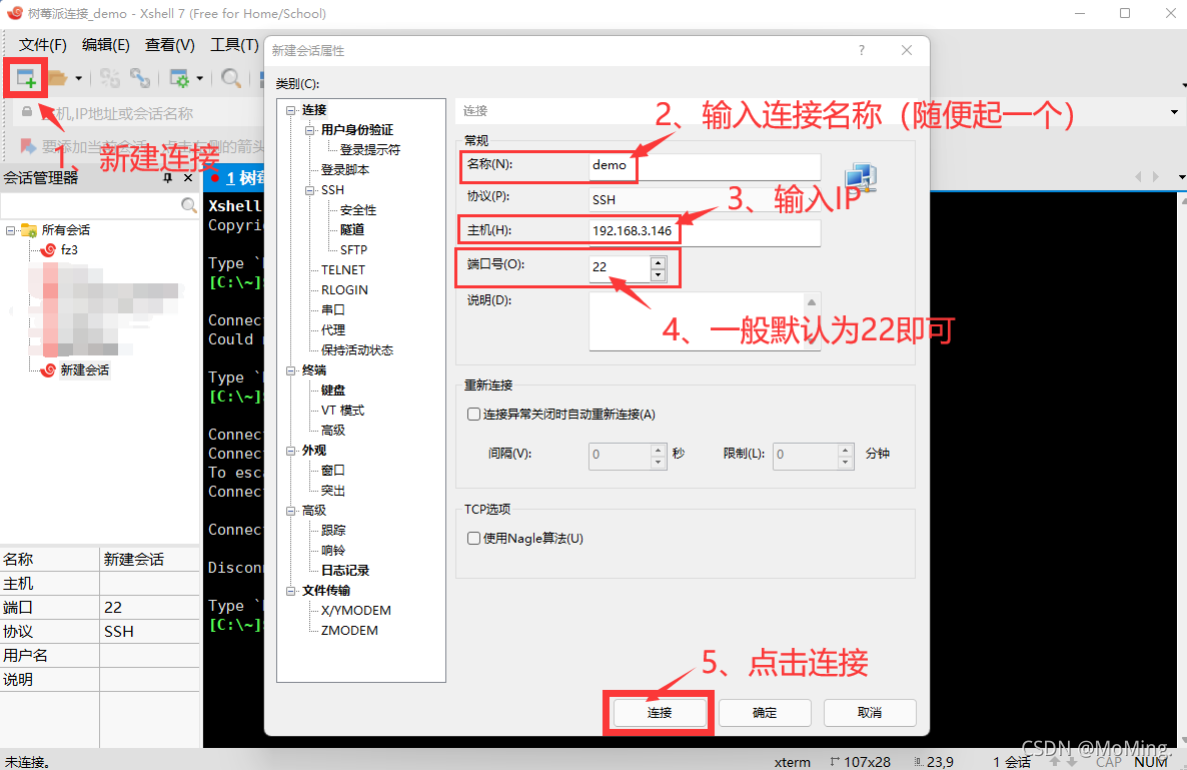Click the SSH value in properties grid

[119, 631]
